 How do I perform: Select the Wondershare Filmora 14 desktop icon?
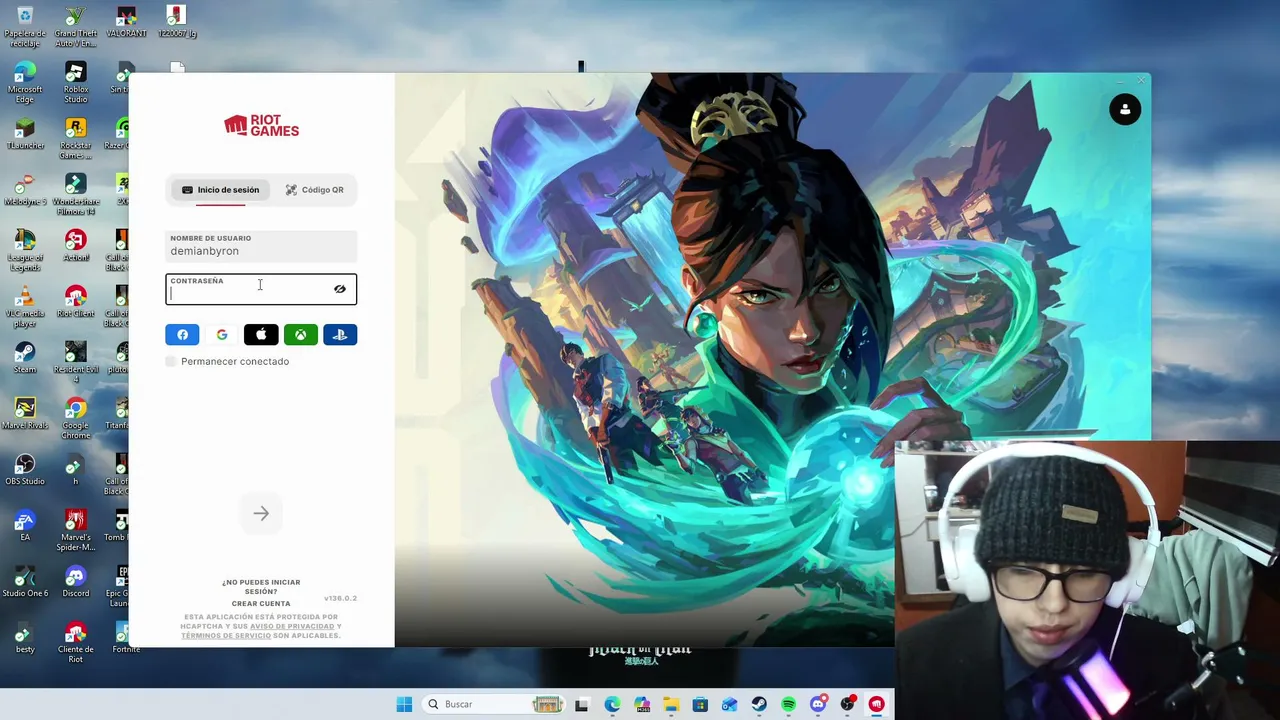tap(75, 195)
